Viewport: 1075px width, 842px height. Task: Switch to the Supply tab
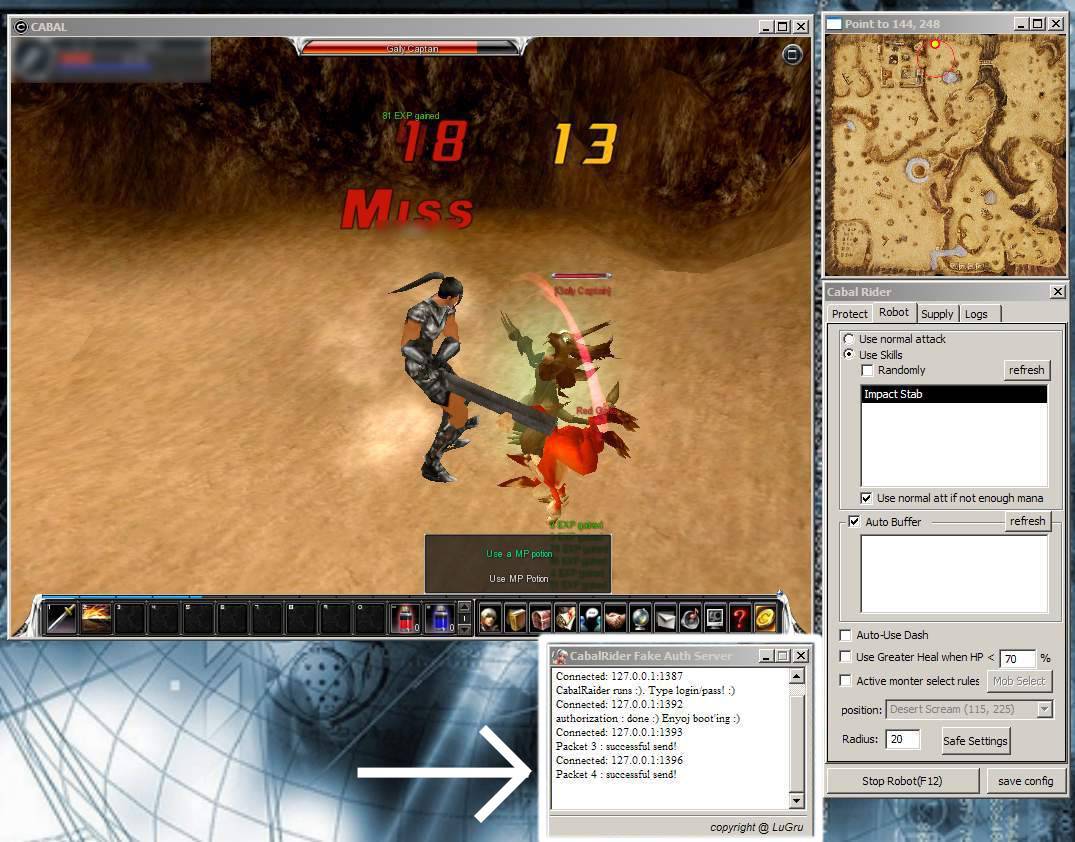point(937,314)
